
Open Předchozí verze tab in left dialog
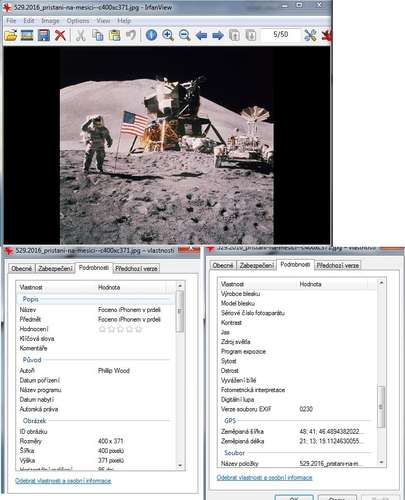click(x=136, y=268)
